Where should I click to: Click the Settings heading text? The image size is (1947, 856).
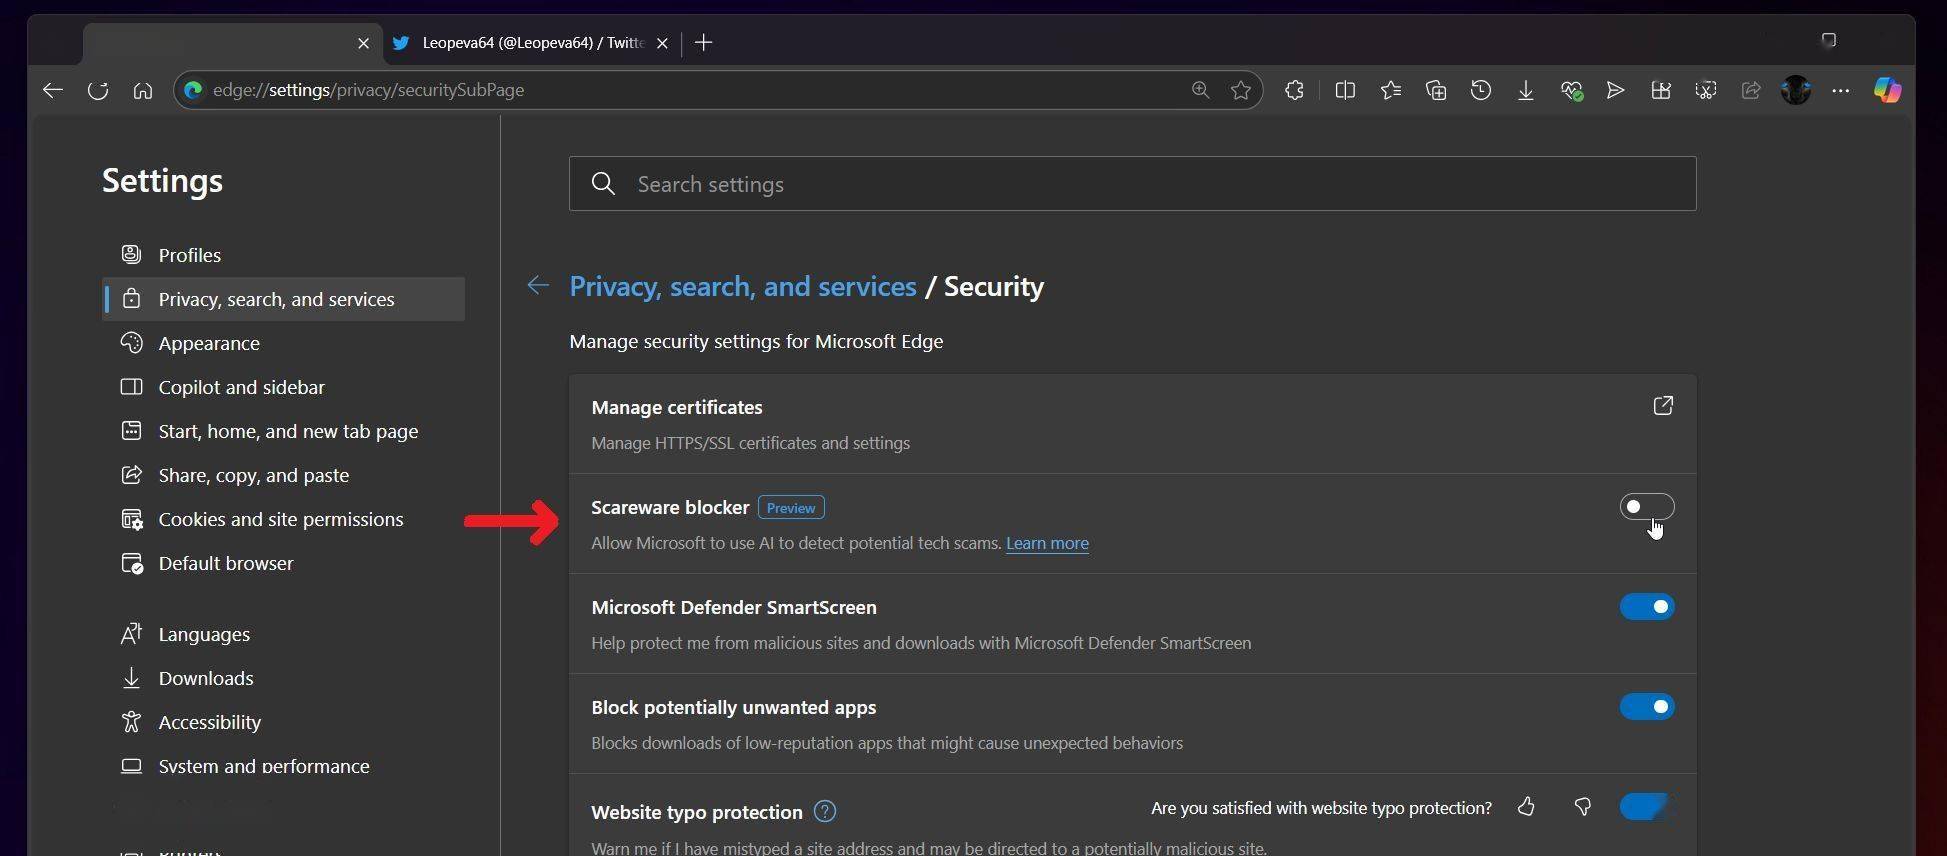click(162, 181)
